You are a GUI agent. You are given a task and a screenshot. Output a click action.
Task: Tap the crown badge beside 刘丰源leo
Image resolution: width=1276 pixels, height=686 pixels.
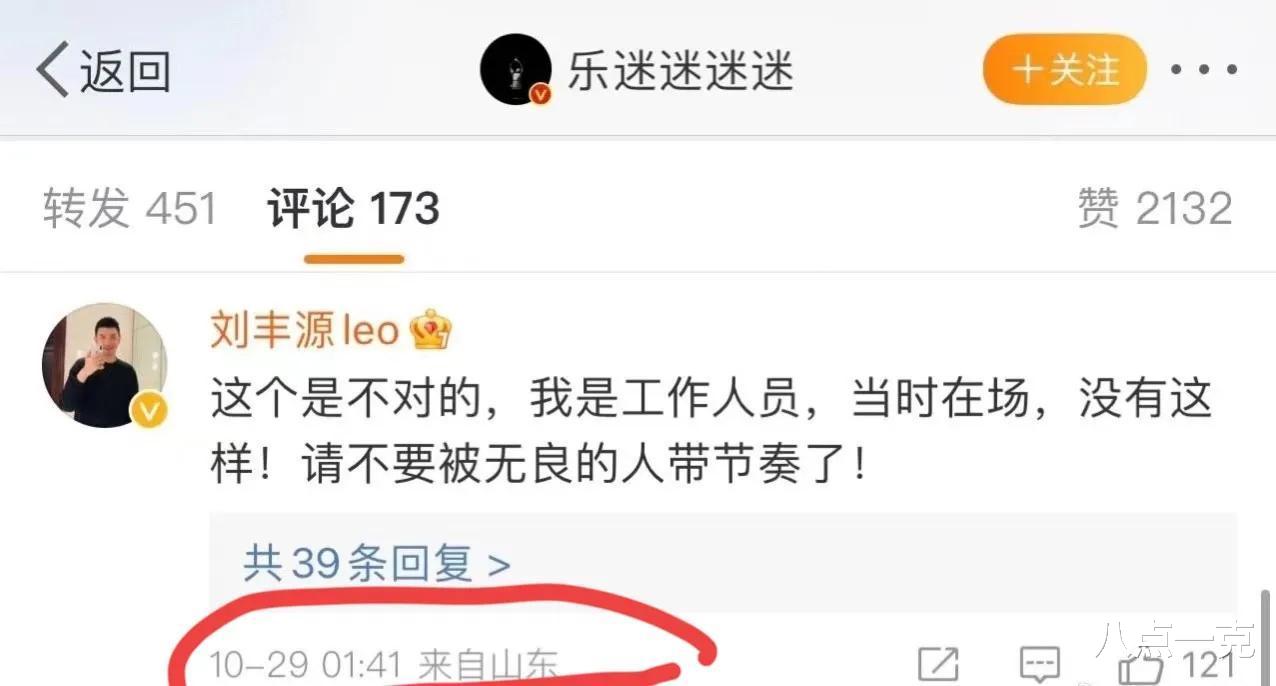(x=431, y=330)
